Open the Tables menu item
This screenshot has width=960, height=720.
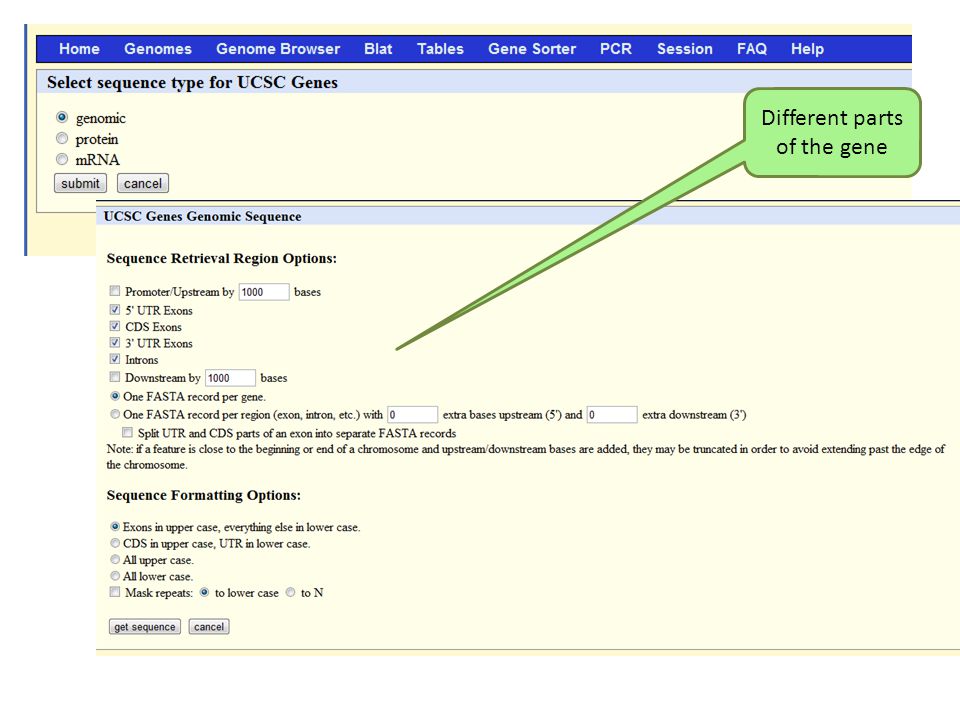(440, 49)
